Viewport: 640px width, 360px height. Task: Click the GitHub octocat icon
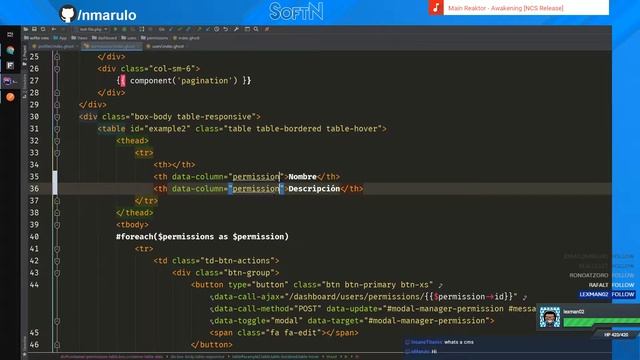pyautogui.click(x=67, y=14)
